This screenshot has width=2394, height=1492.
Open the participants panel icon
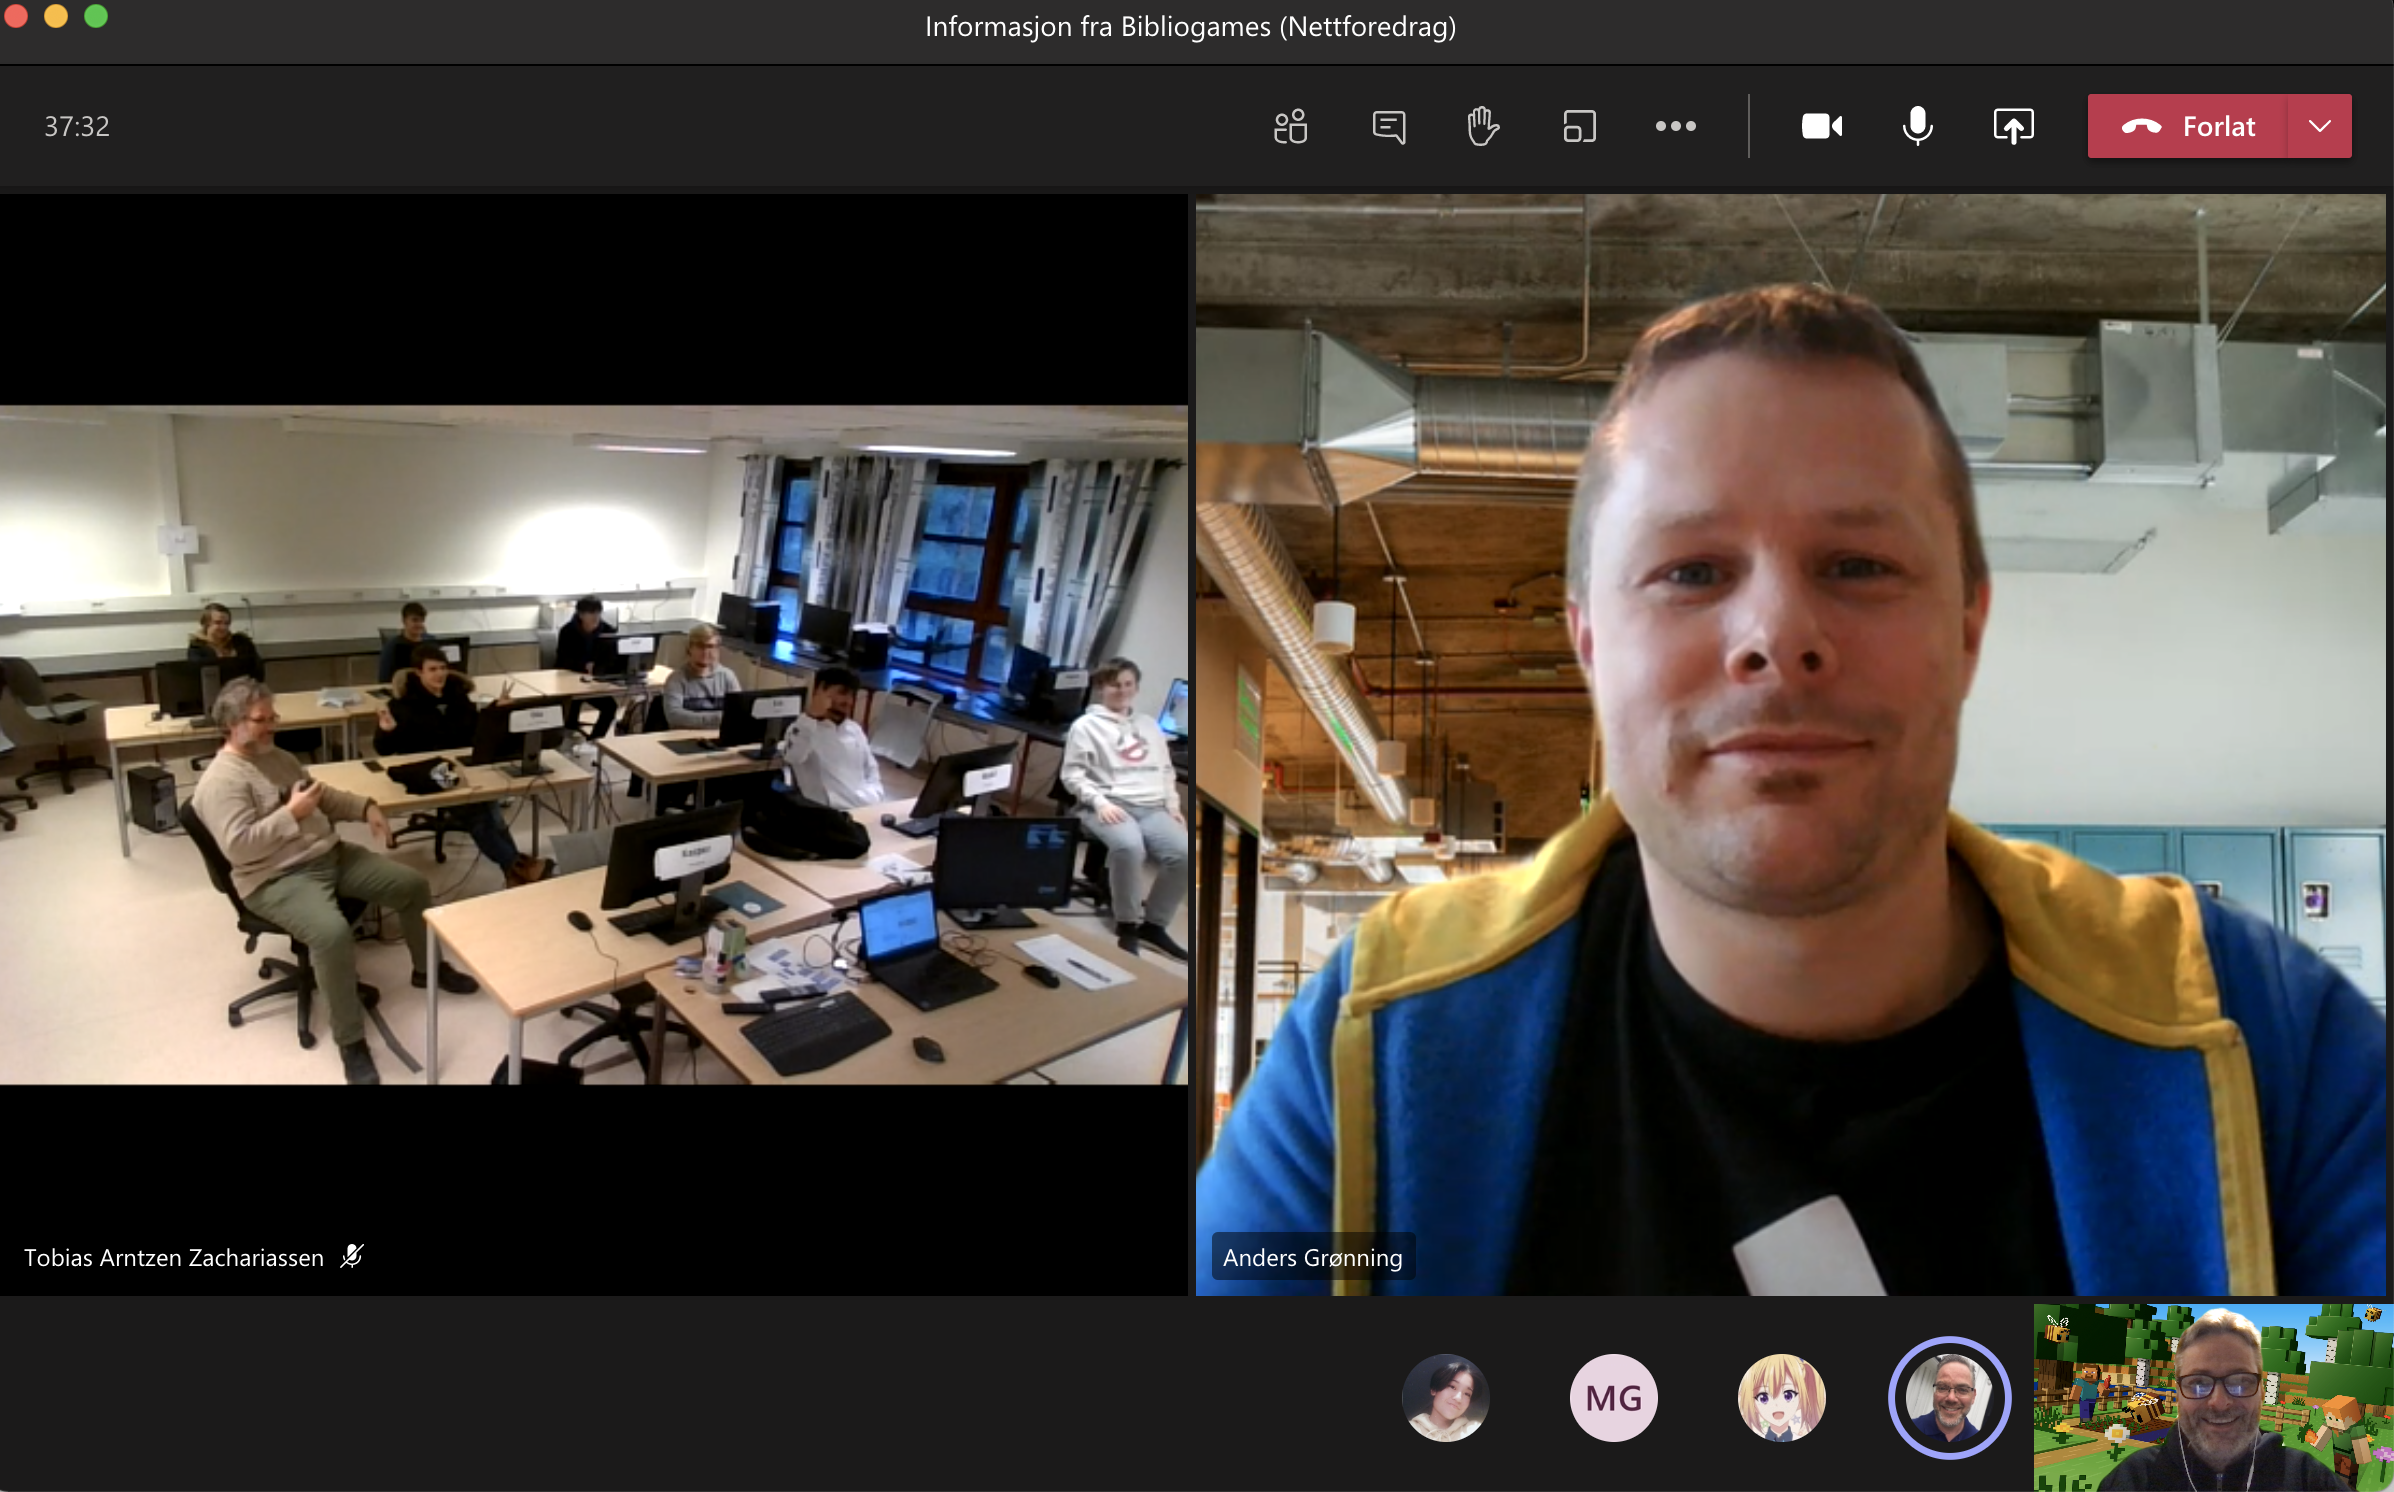click(x=1290, y=127)
